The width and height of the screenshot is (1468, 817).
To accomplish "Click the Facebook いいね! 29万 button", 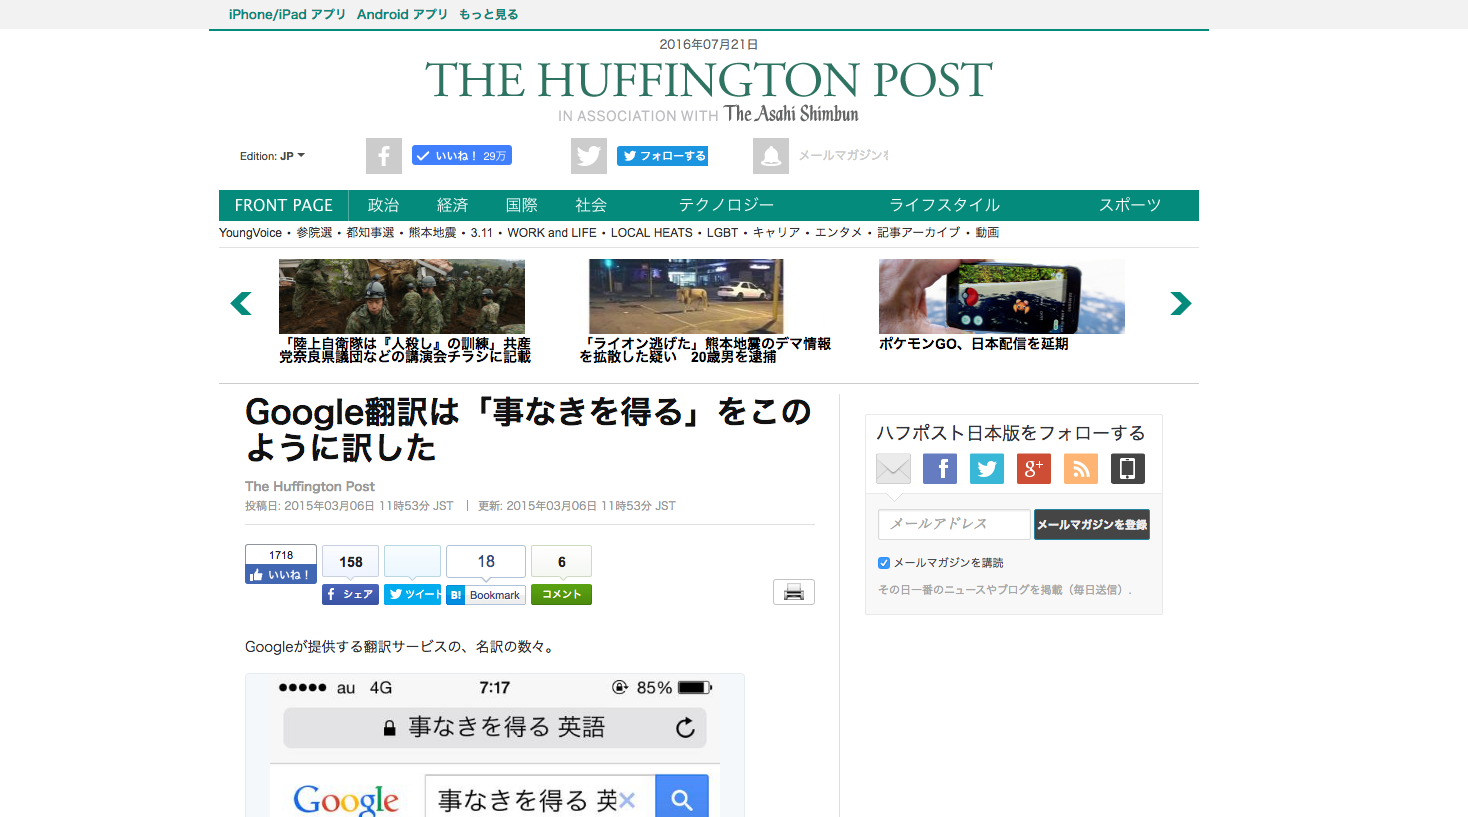I will pyautogui.click(x=462, y=155).
